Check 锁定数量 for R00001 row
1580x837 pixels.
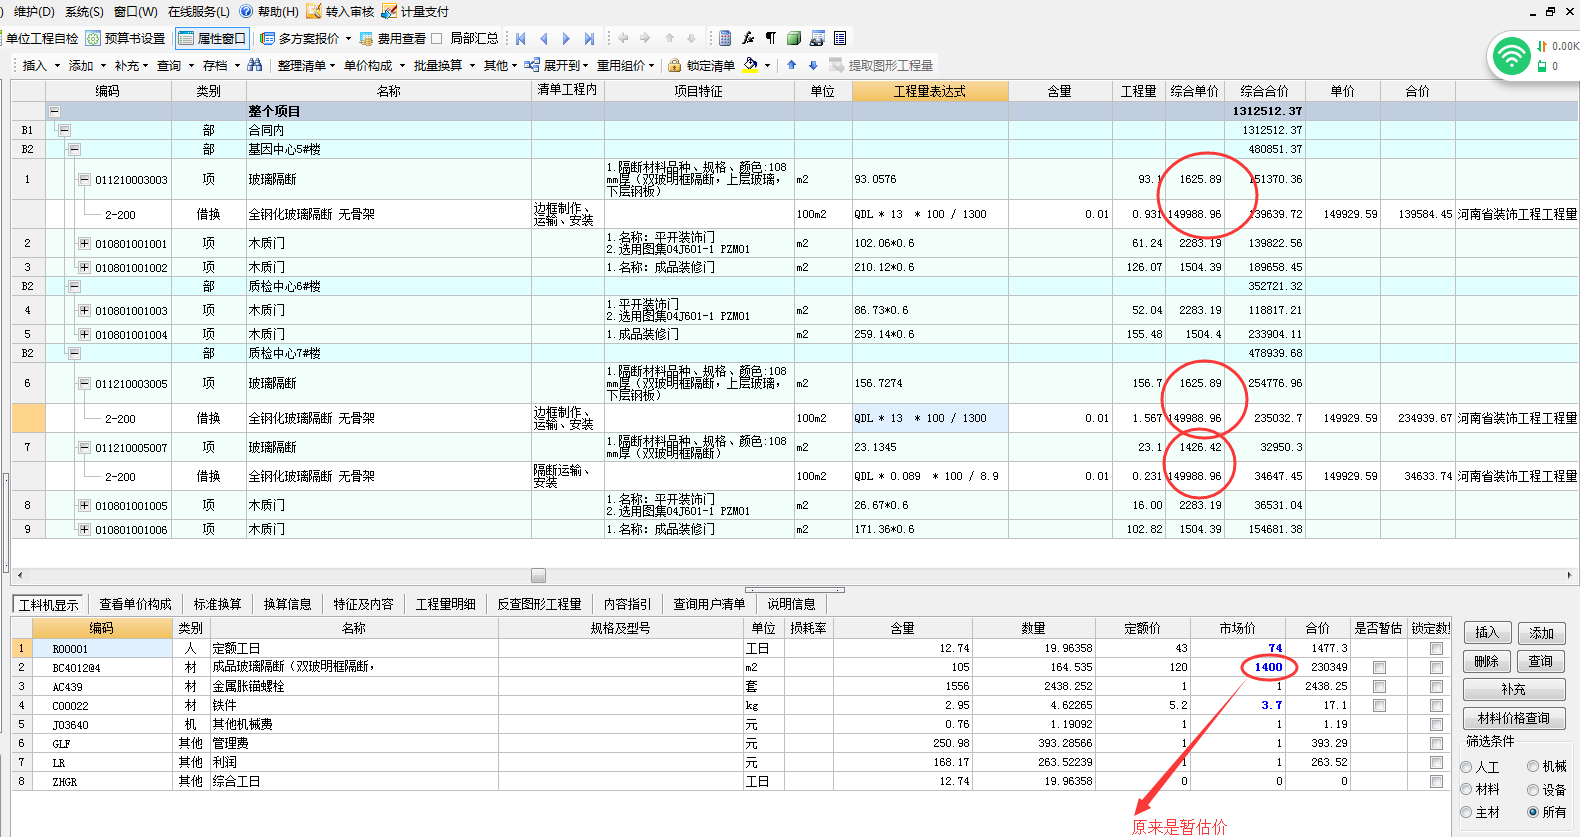[1436, 648]
